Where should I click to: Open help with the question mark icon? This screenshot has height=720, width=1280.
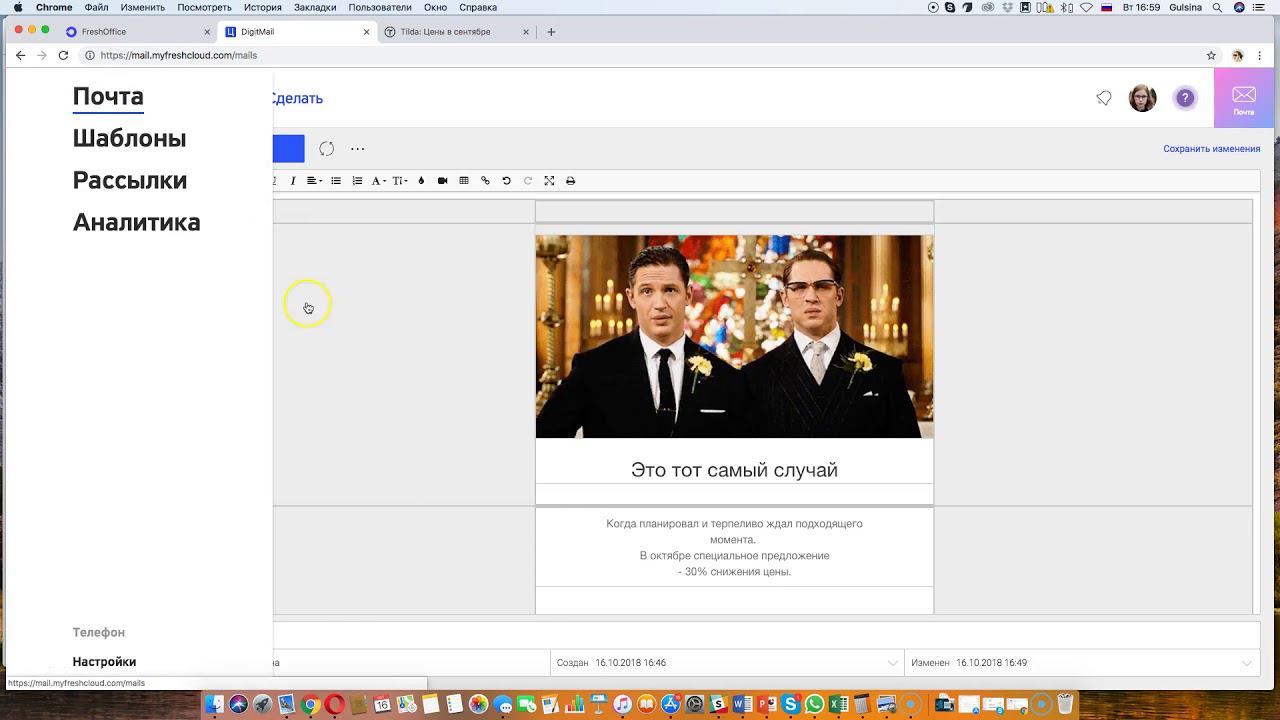1185,98
